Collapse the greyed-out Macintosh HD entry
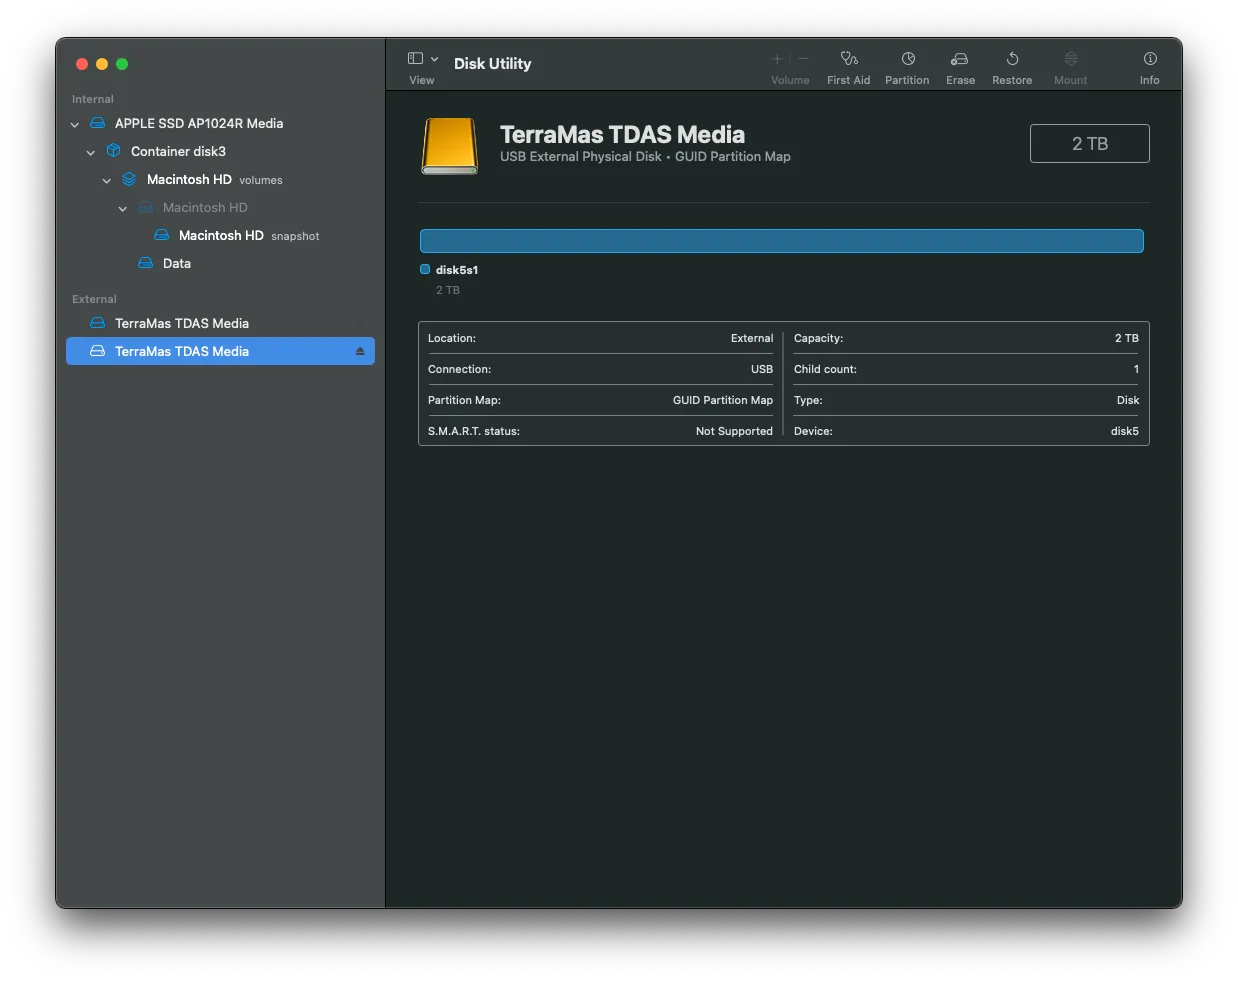1238x982 pixels. pos(123,209)
